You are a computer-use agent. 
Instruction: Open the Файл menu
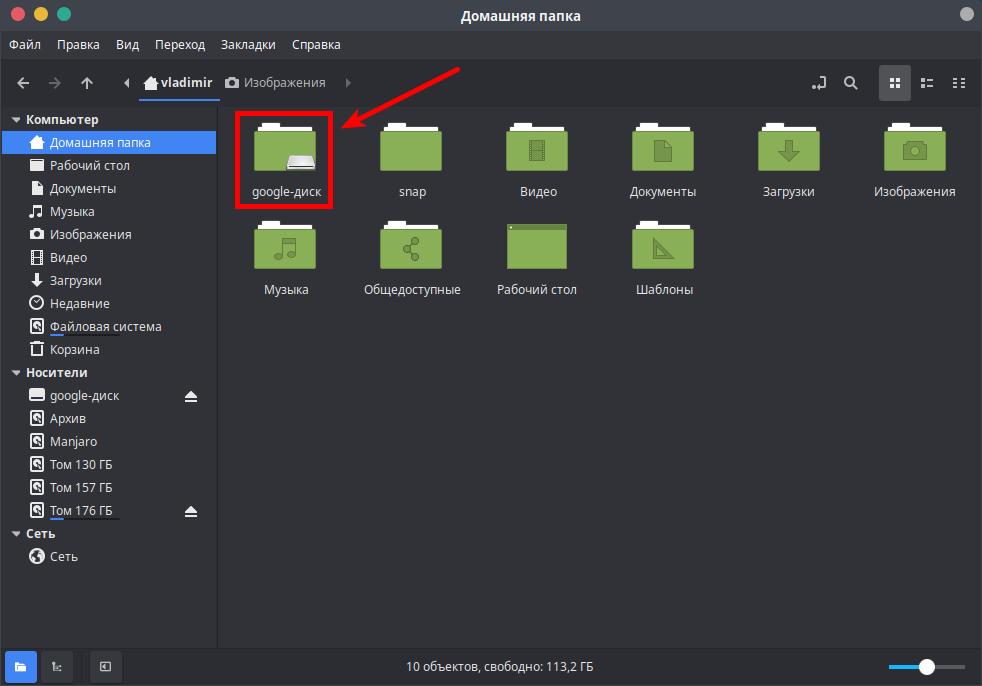click(24, 44)
